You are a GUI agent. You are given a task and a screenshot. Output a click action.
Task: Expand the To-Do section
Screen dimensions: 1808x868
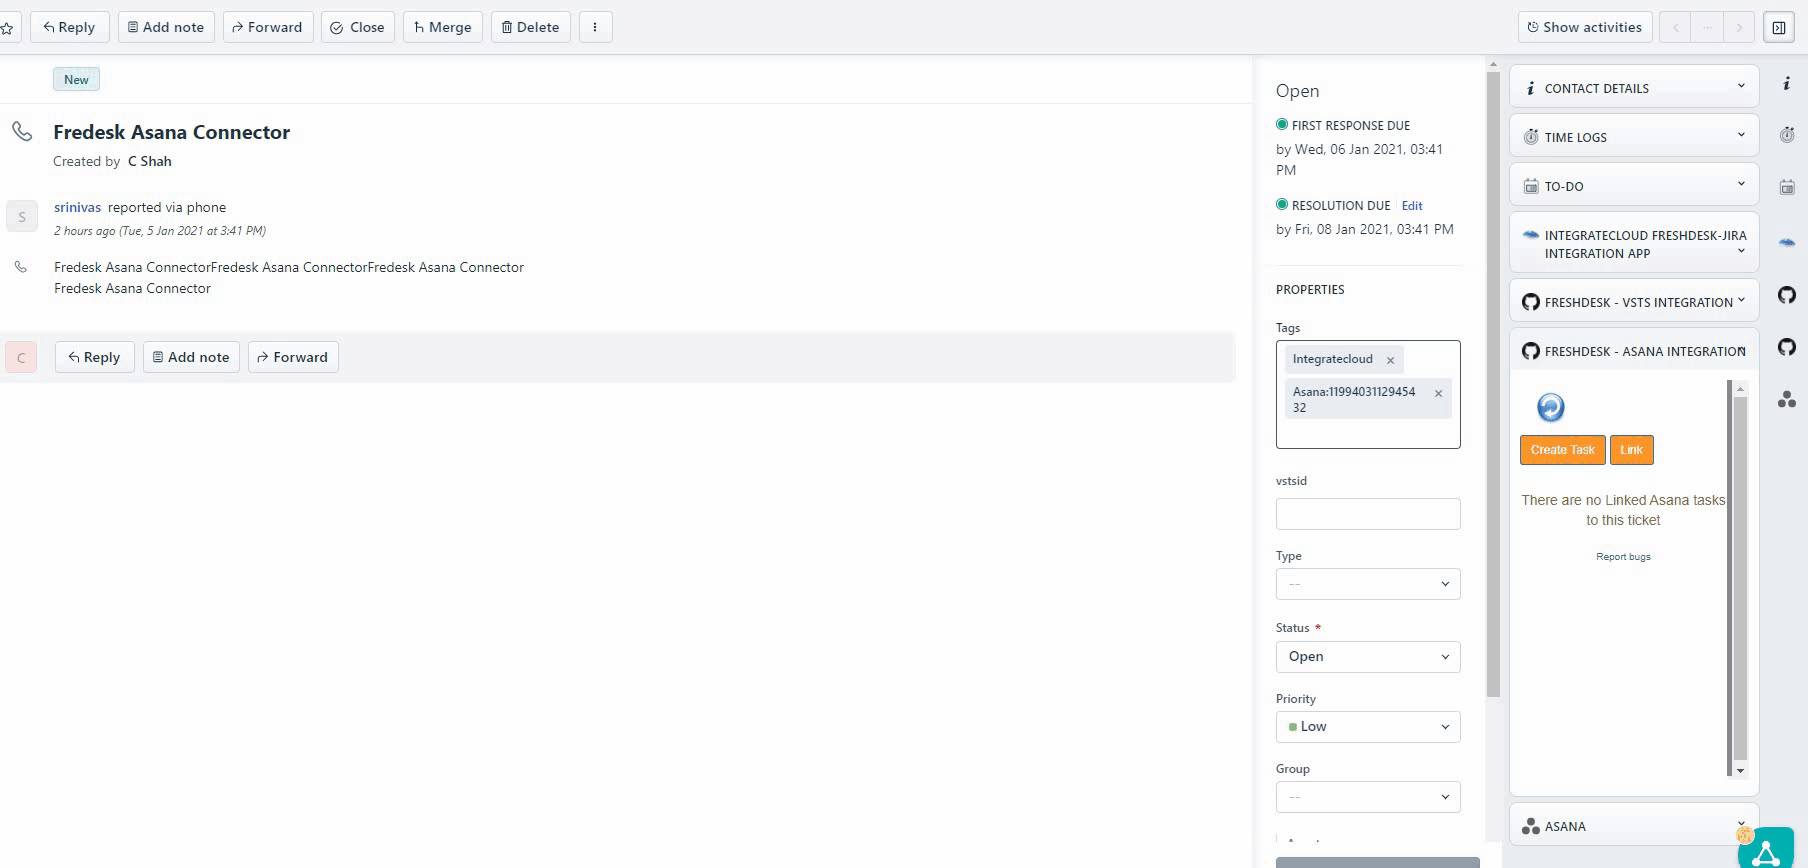pos(1634,185)
